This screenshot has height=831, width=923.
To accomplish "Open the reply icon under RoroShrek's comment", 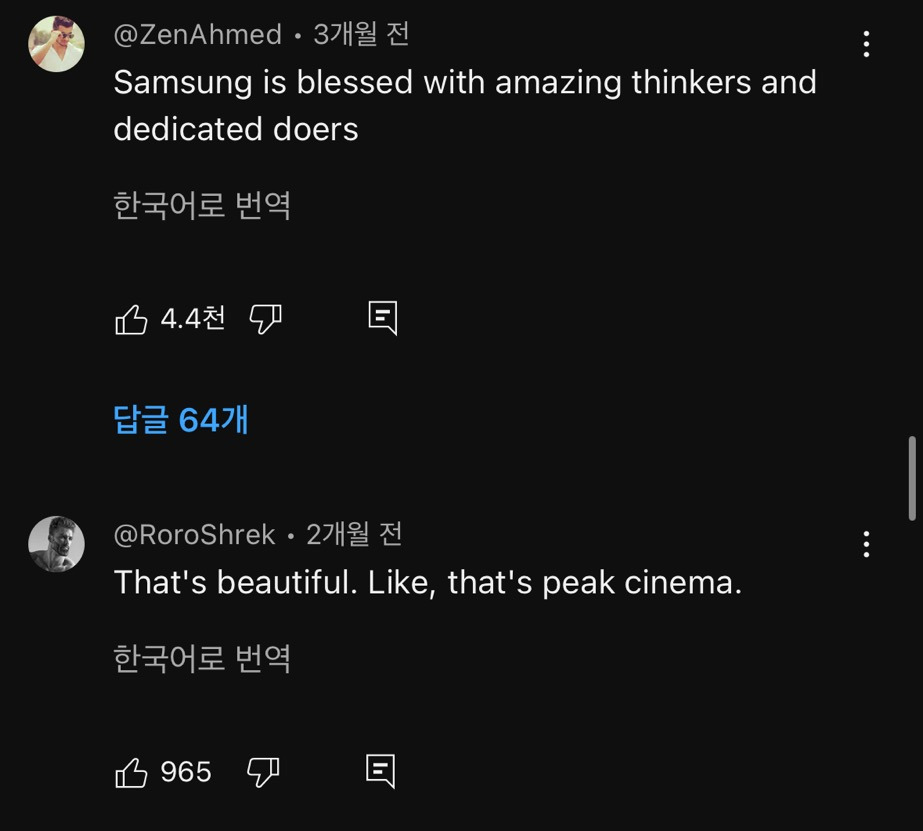I will point(382,769).
